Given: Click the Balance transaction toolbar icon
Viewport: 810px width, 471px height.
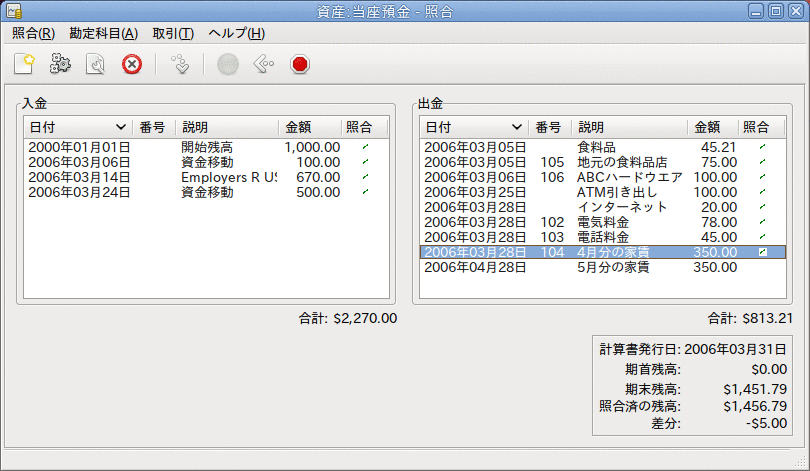Looking at the screenshot, I should point(96,65).
